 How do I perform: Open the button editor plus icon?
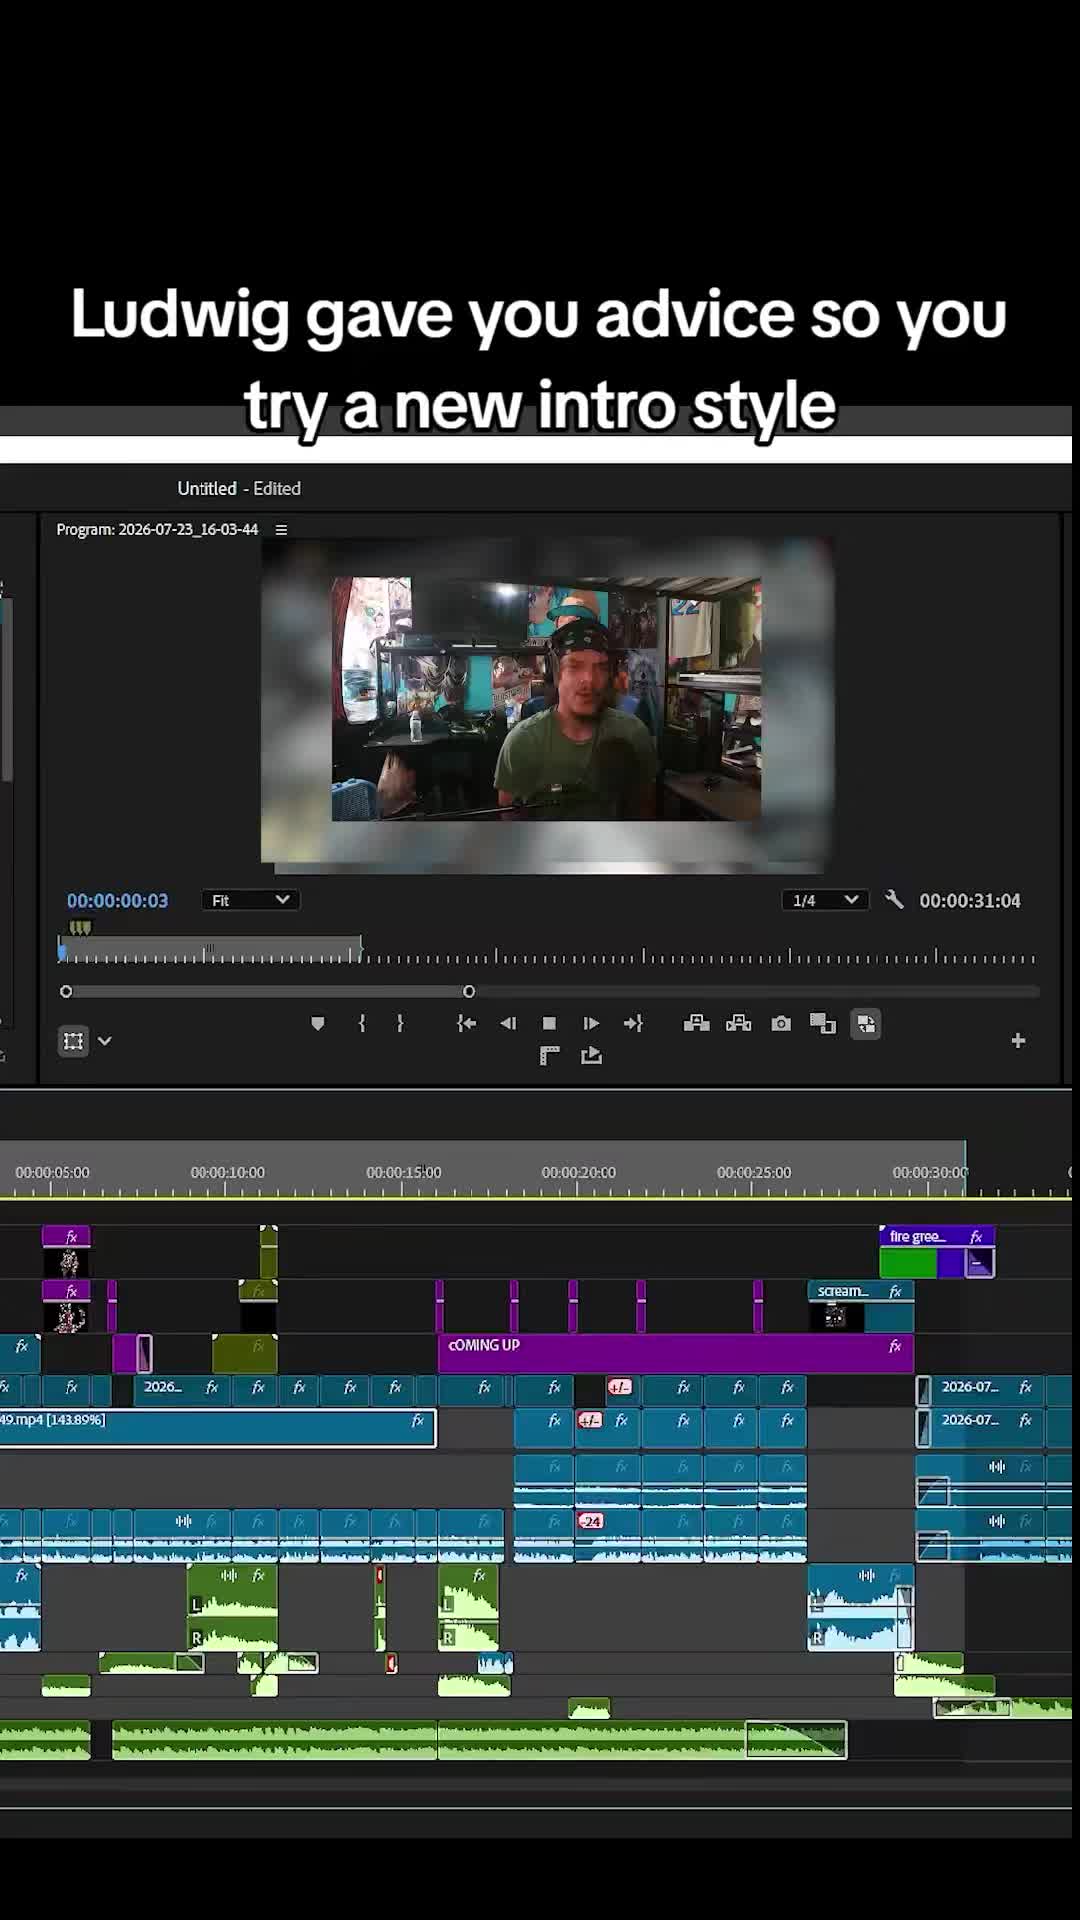coord(1018,1041)
